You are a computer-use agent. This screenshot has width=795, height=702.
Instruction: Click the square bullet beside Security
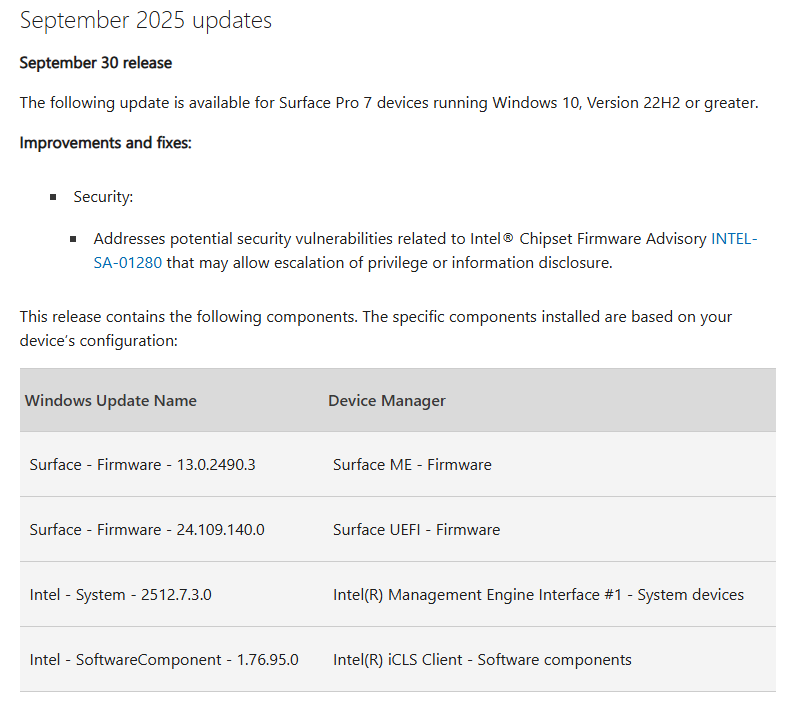coord(53,197)
